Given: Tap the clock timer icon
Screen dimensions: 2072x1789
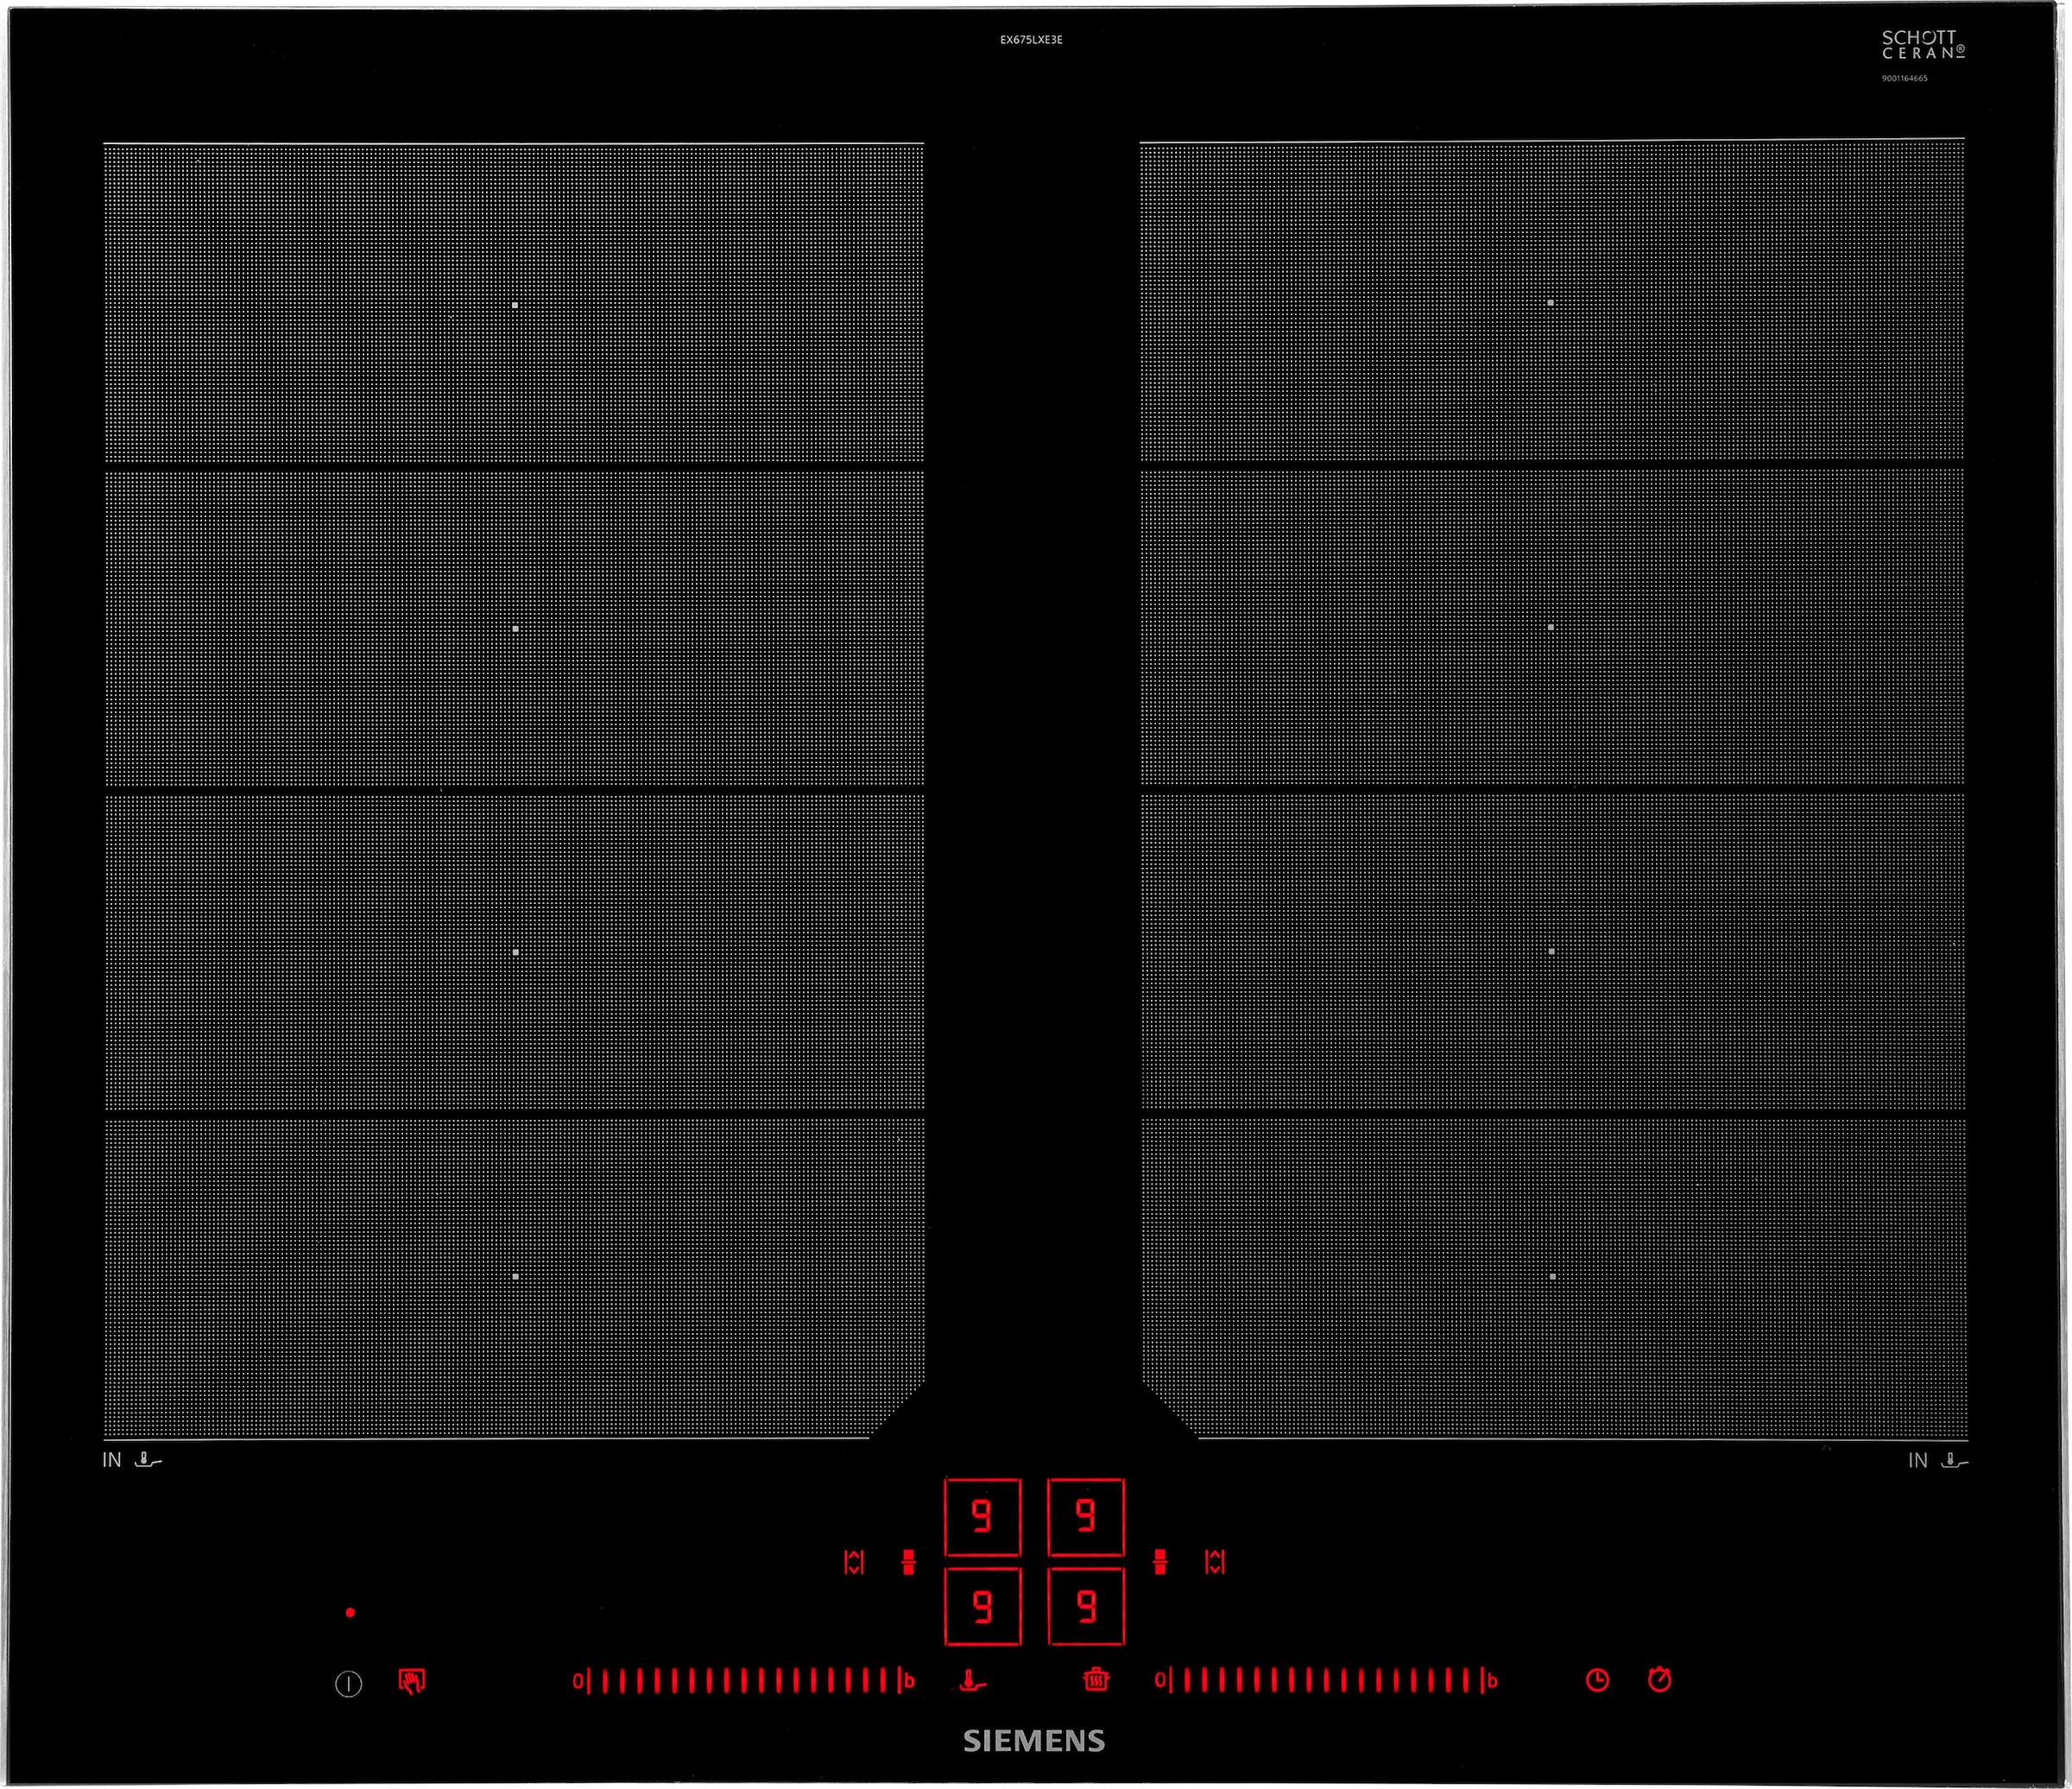Looking at the screenshot, I should pos(1597,1680).
